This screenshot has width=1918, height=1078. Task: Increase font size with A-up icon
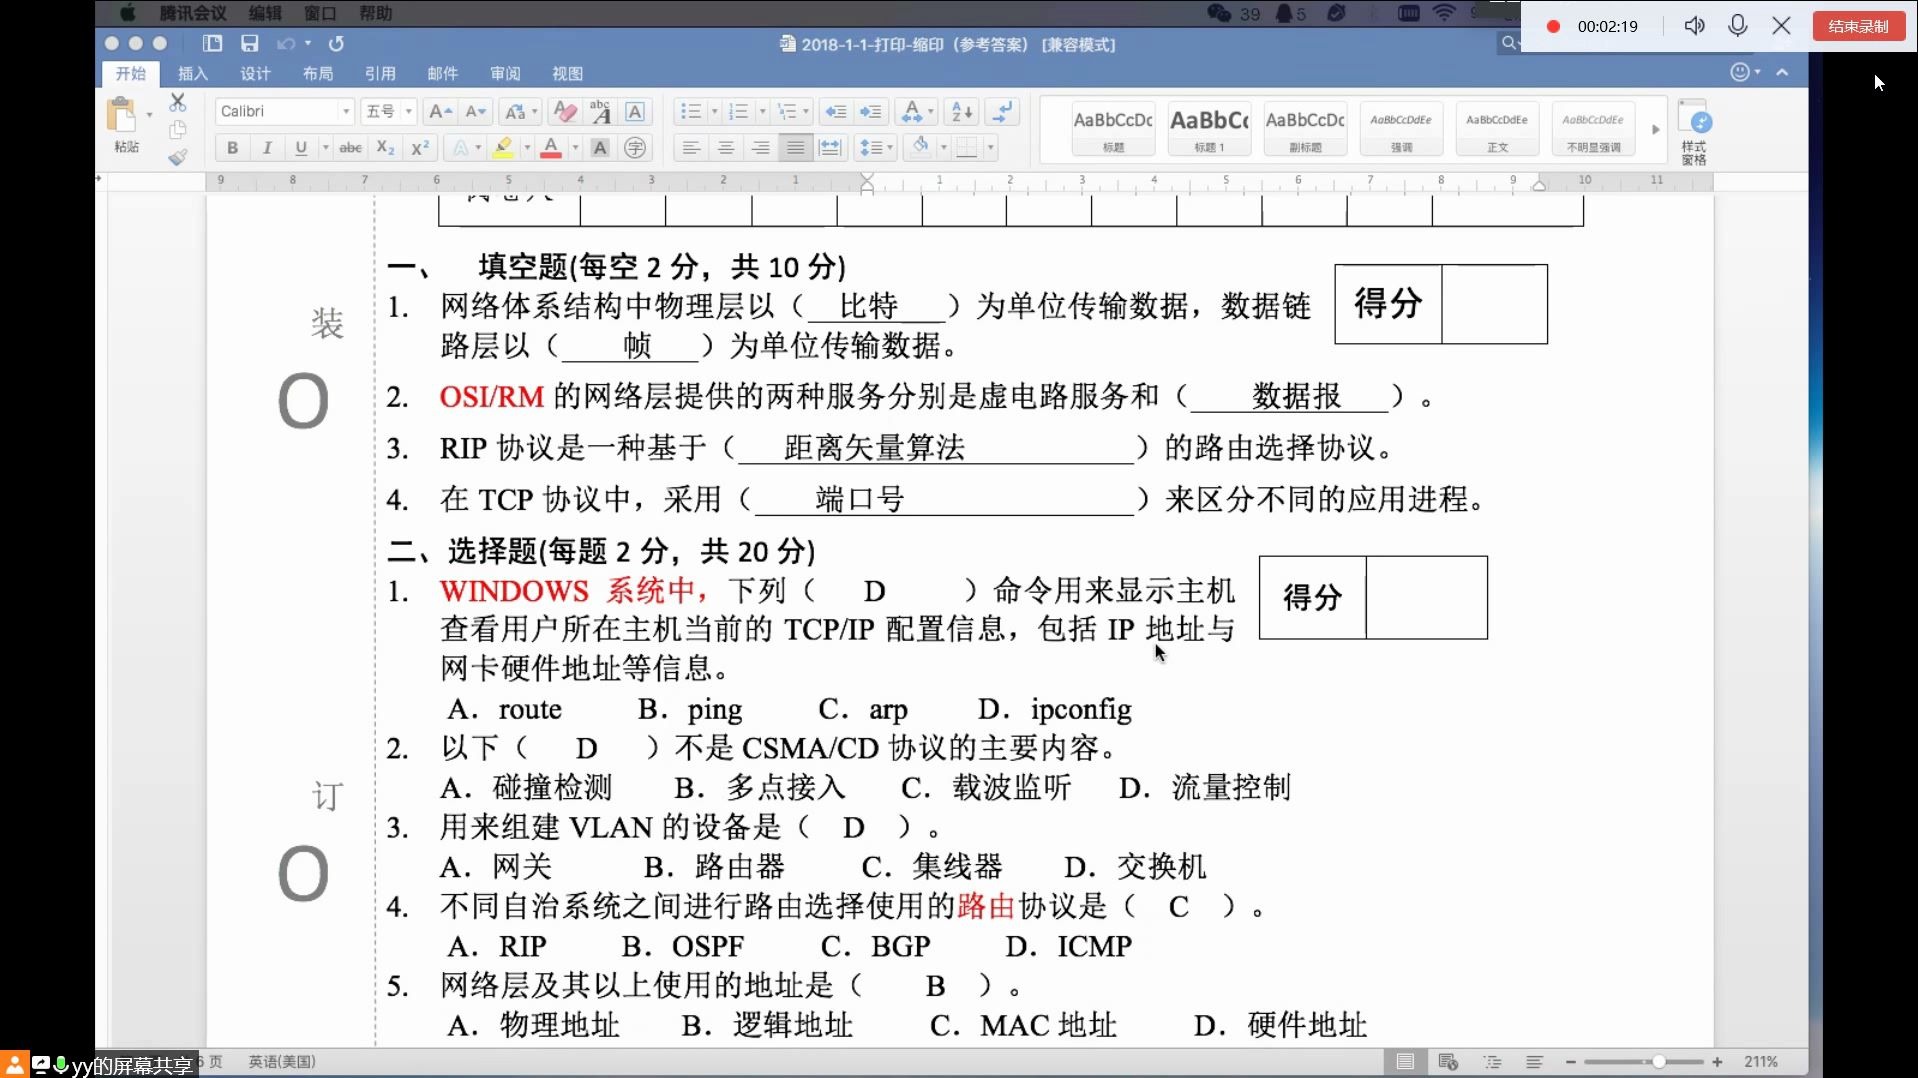440,111
